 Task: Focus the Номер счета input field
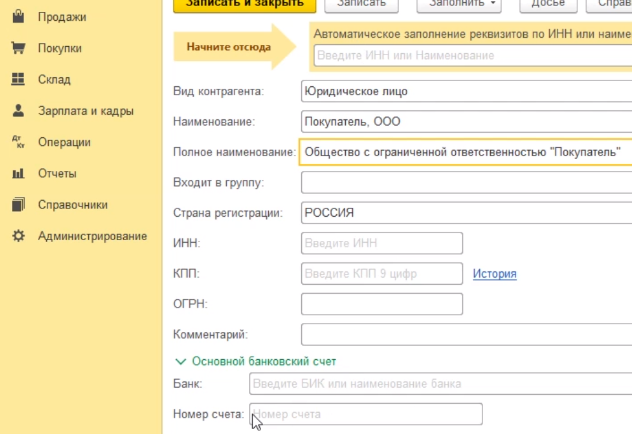point(365,414)
